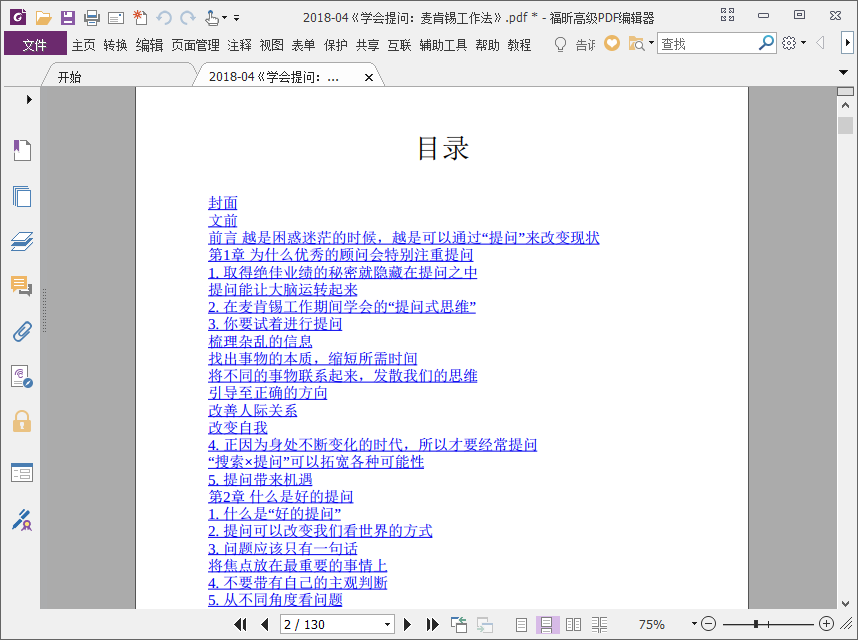Undo the last action
Screen dimensions: 858x640
pyautogui.click(x=164, y=18)
